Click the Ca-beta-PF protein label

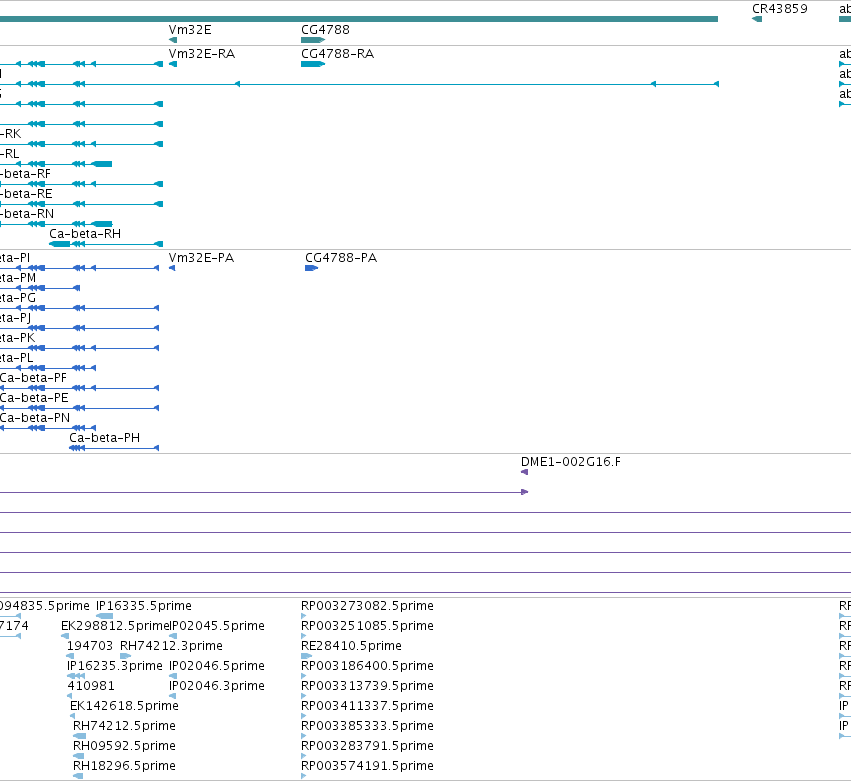coord(33,378)
